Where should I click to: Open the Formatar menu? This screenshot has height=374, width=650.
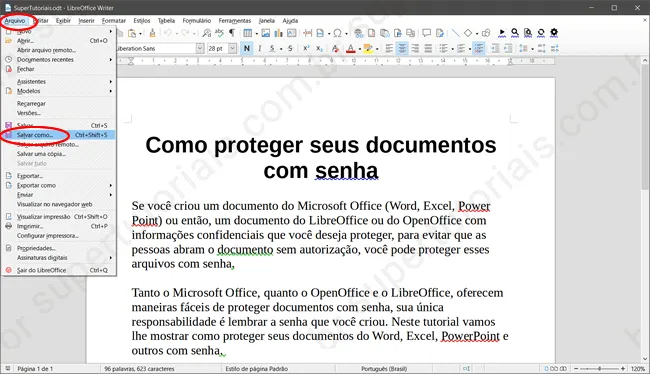click(x=114, y=21)
